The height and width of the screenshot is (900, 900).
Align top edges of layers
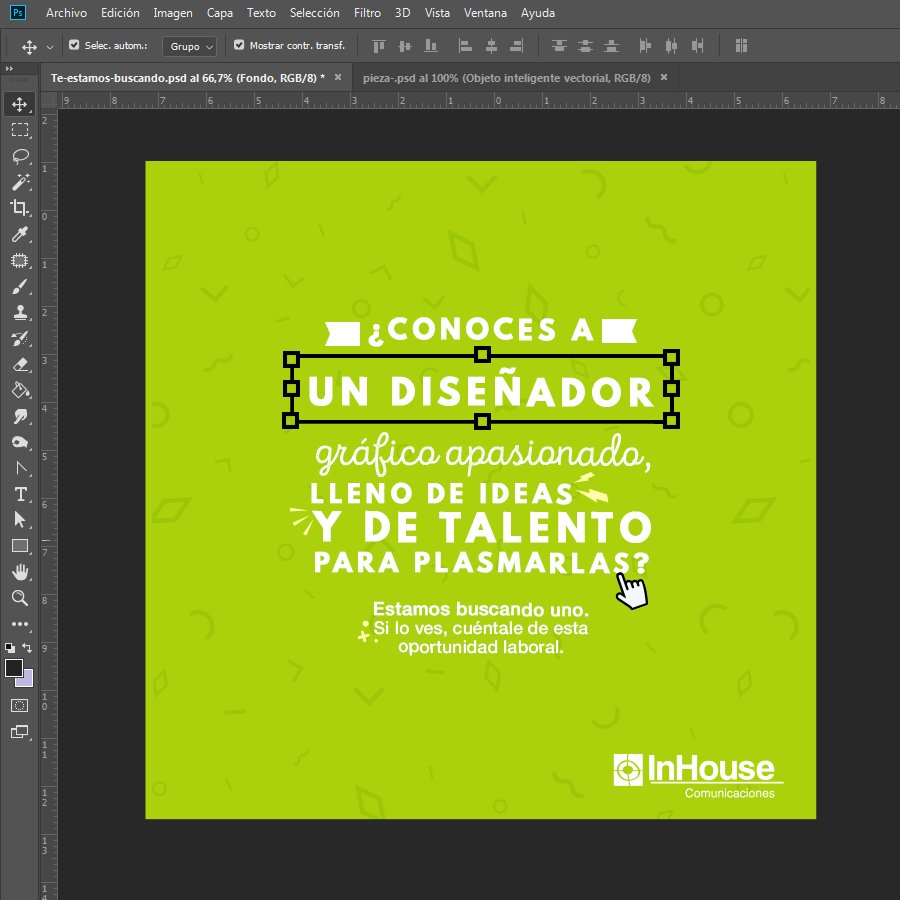click(379, 46)
